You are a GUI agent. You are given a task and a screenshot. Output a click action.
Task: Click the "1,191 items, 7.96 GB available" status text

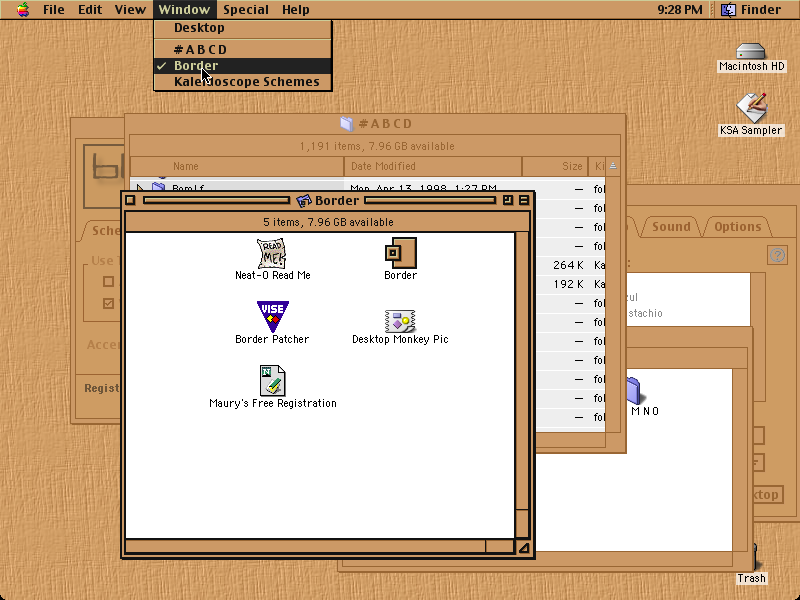pos(377,146)
